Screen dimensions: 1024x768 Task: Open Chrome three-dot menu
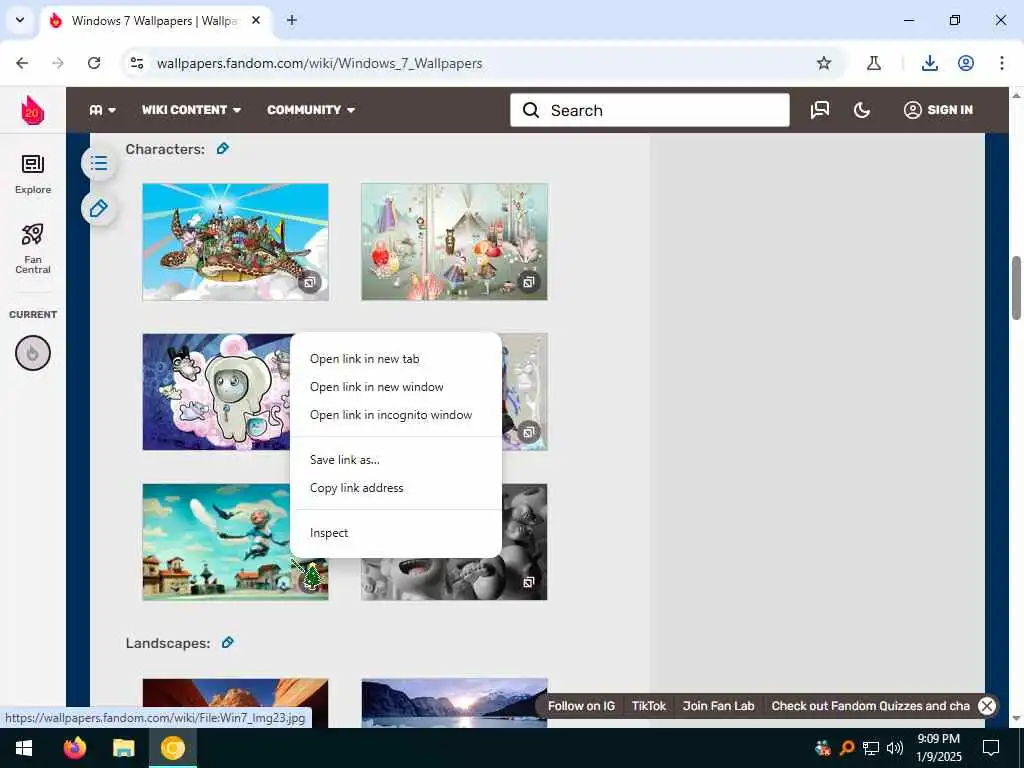click(x=1002, y=63)
